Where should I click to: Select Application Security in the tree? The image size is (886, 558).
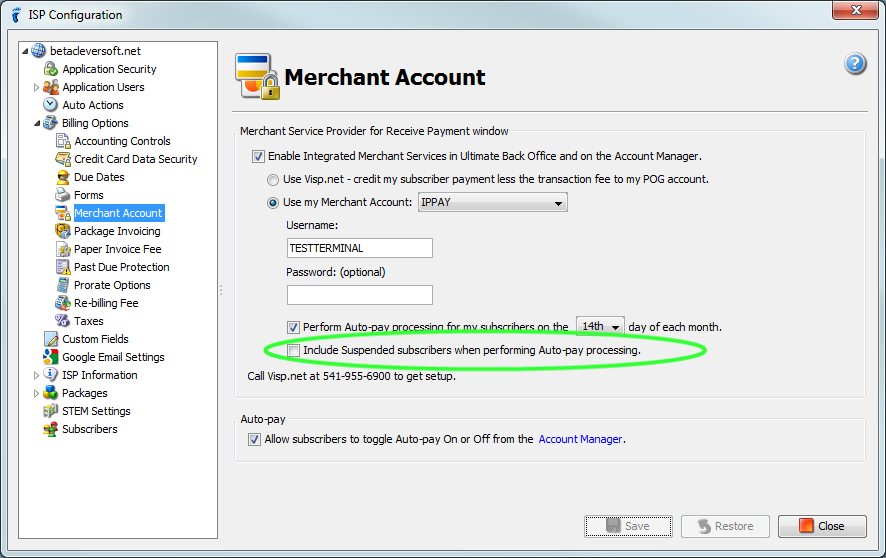109,69
